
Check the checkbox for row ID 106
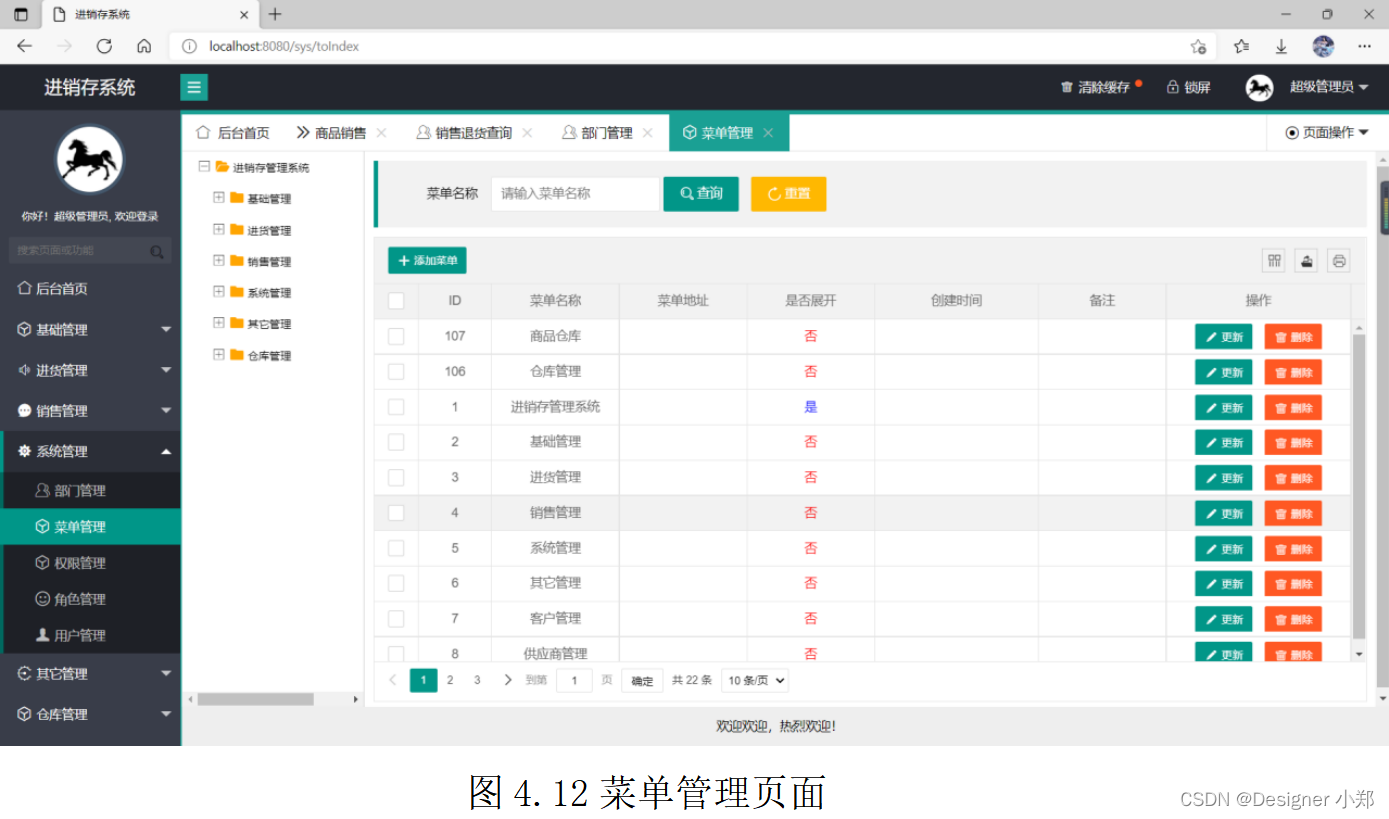396,371
